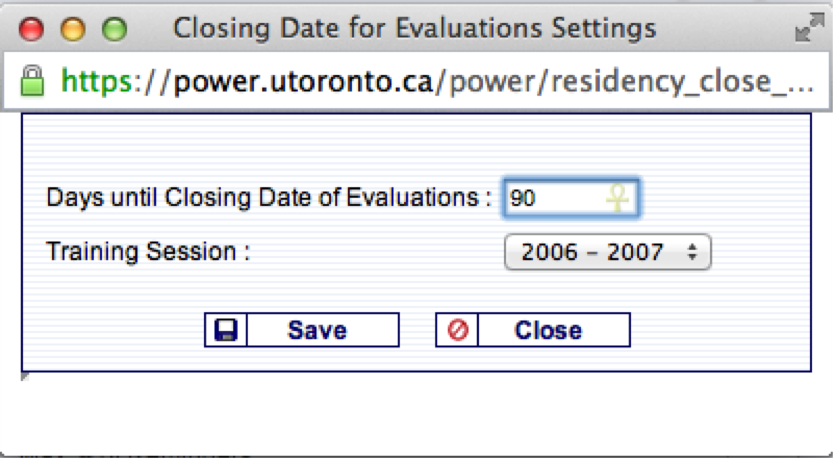
Task: Click the resize grip at the panel's bottom-left corner
Action: click(25, 376)
